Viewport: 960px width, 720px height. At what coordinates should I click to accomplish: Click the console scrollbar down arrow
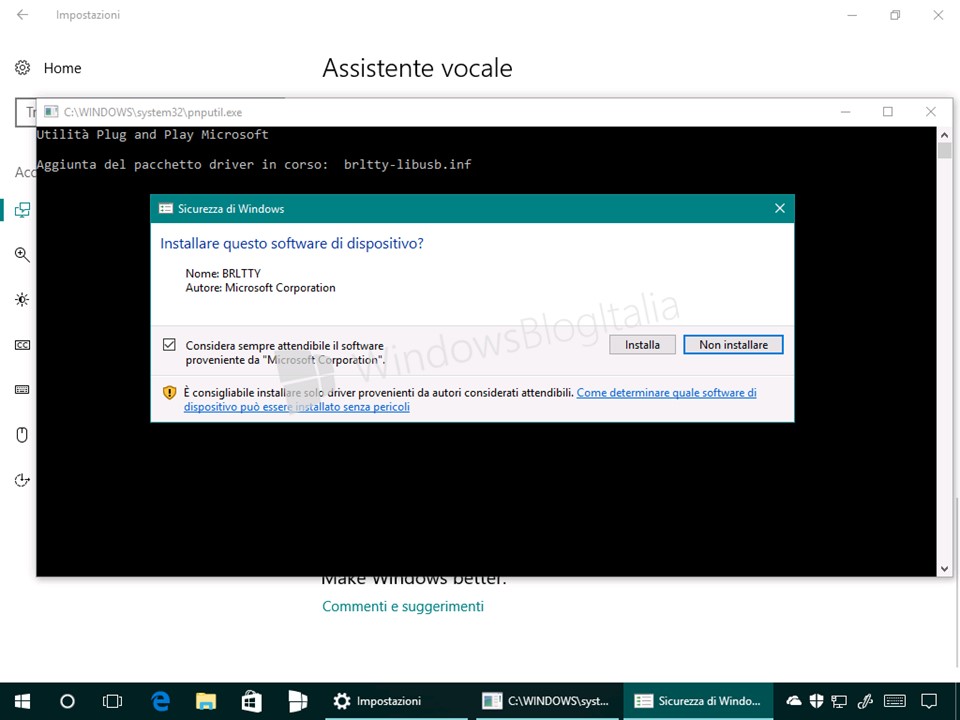tap(944, 569)
